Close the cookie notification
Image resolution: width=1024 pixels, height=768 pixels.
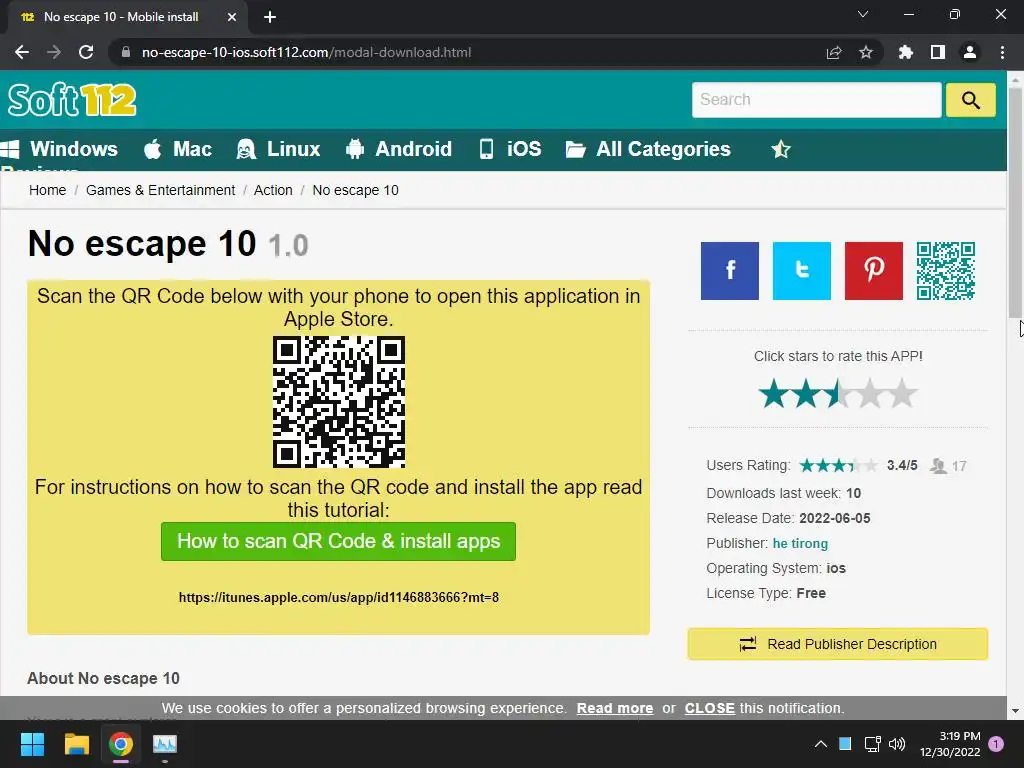coord(709,708)
